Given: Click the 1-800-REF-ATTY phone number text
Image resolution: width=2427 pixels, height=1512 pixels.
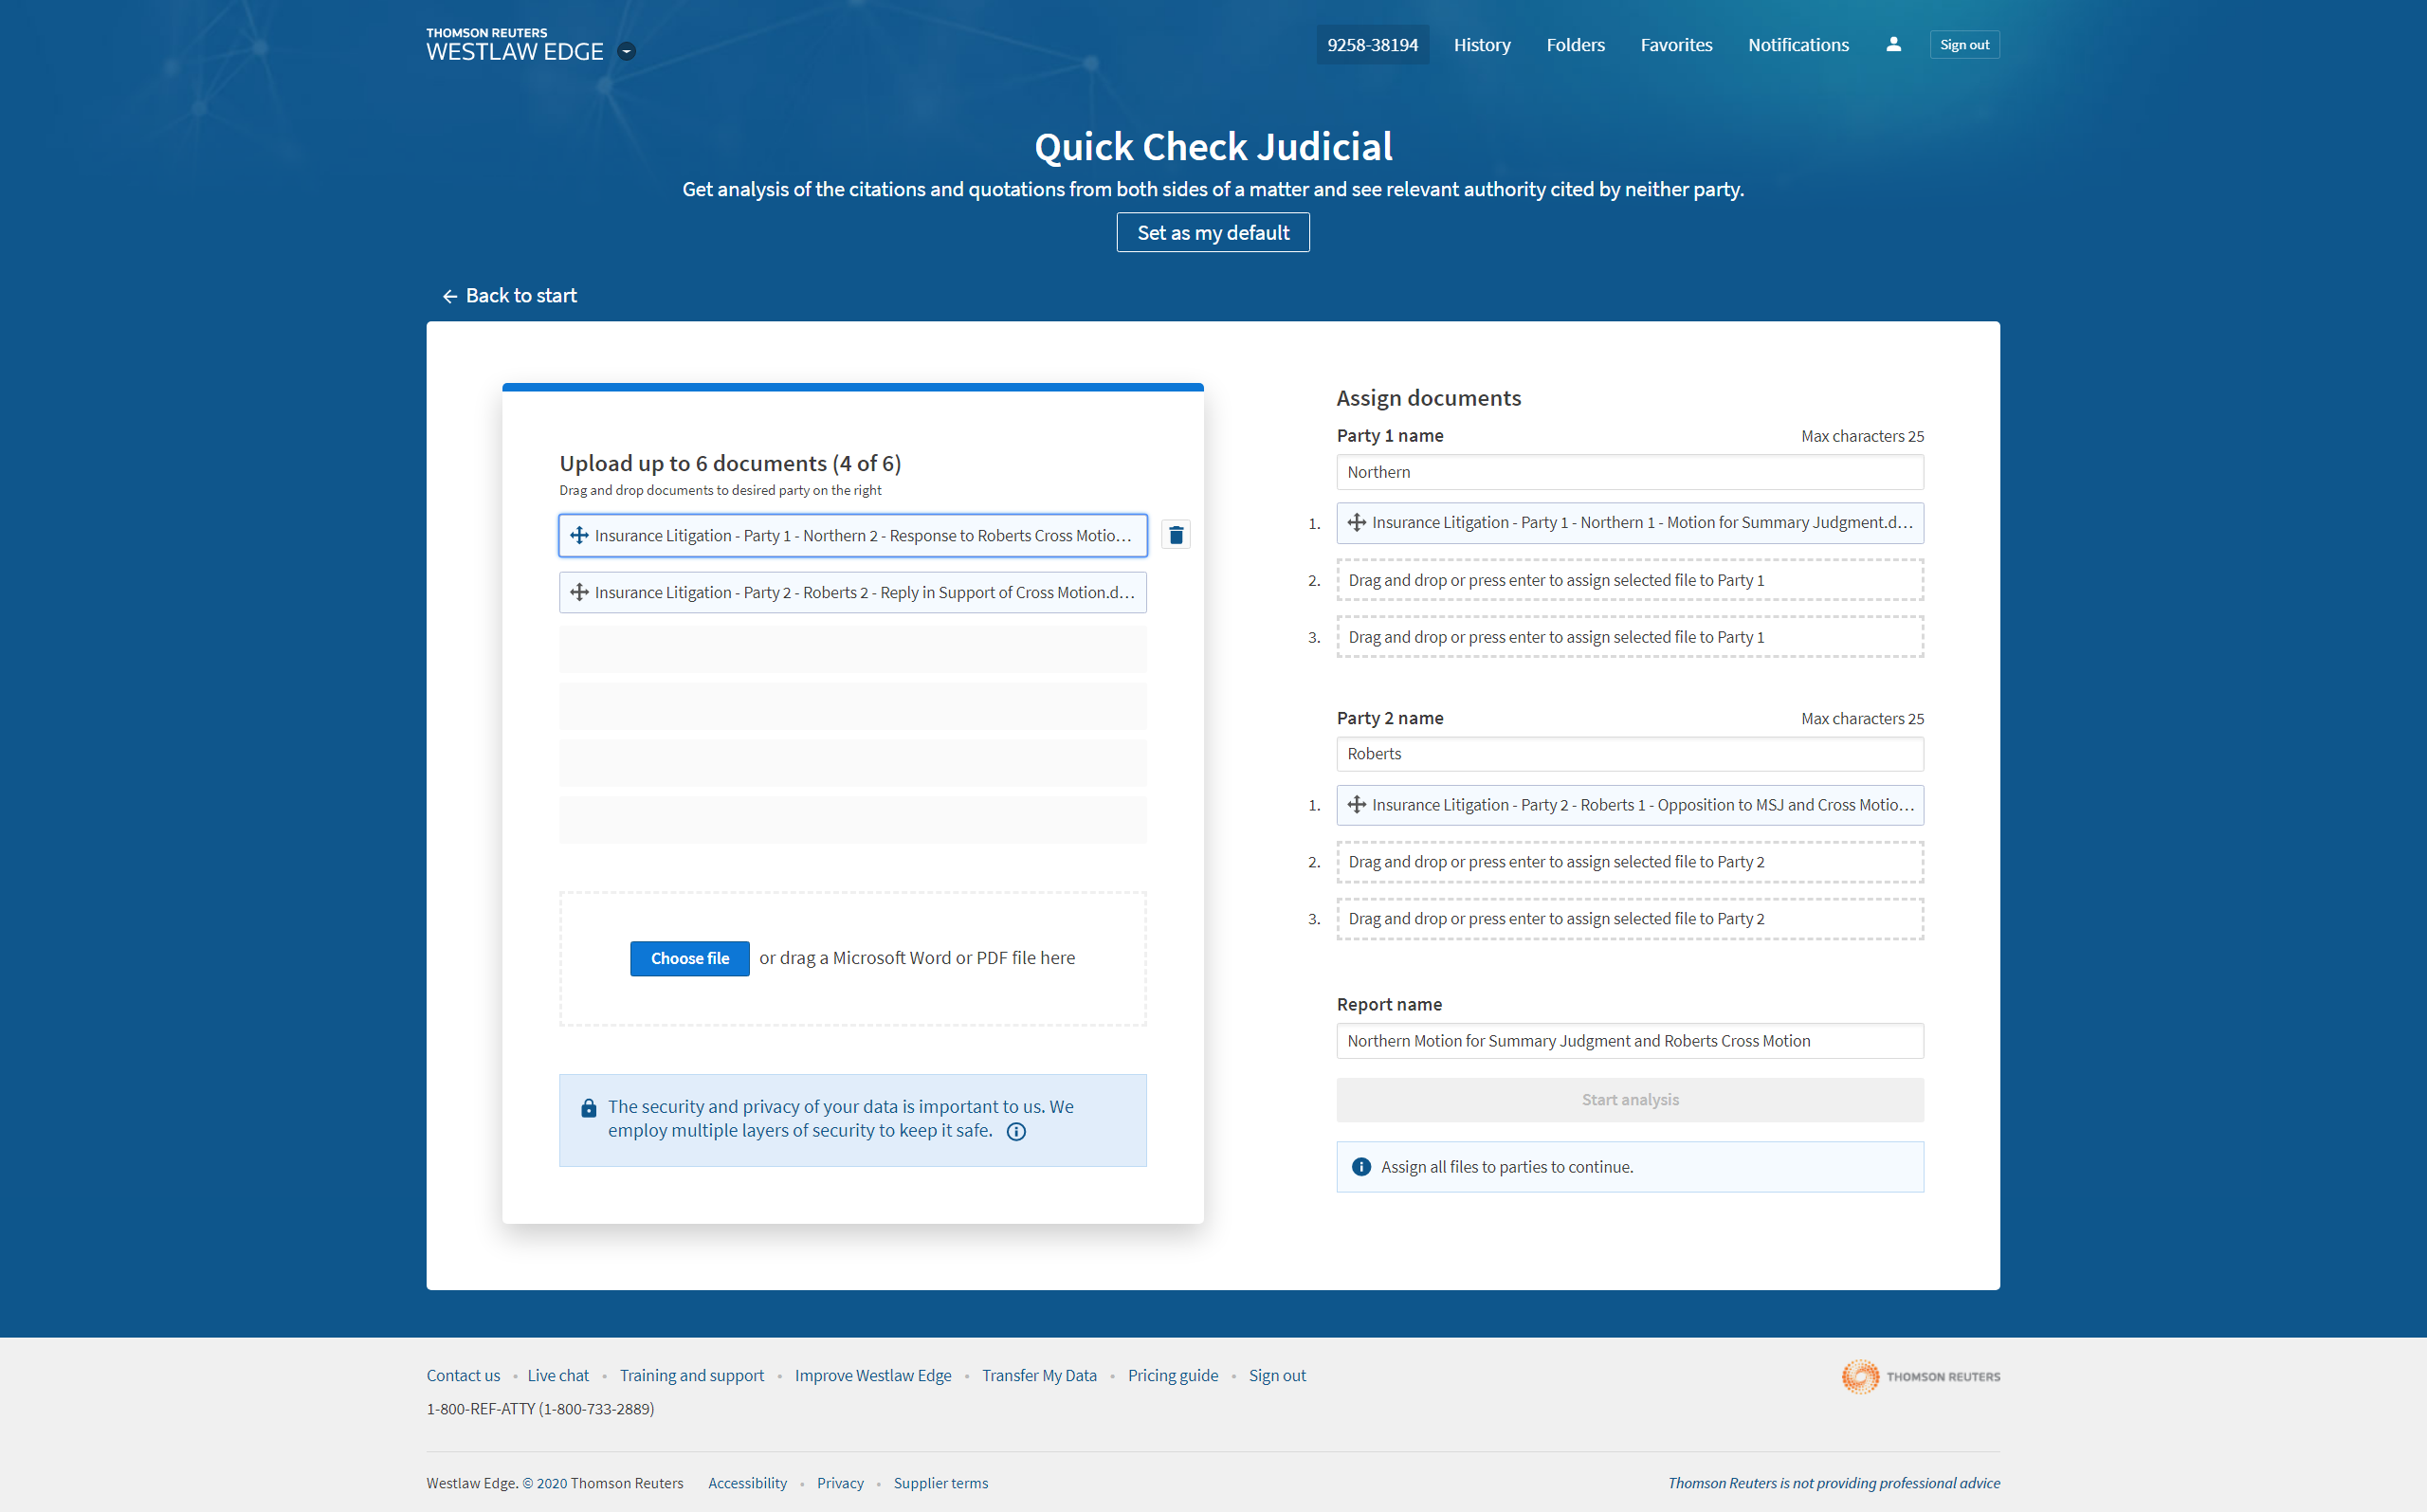Looking at the screenshot, I should click(540, 1409).
